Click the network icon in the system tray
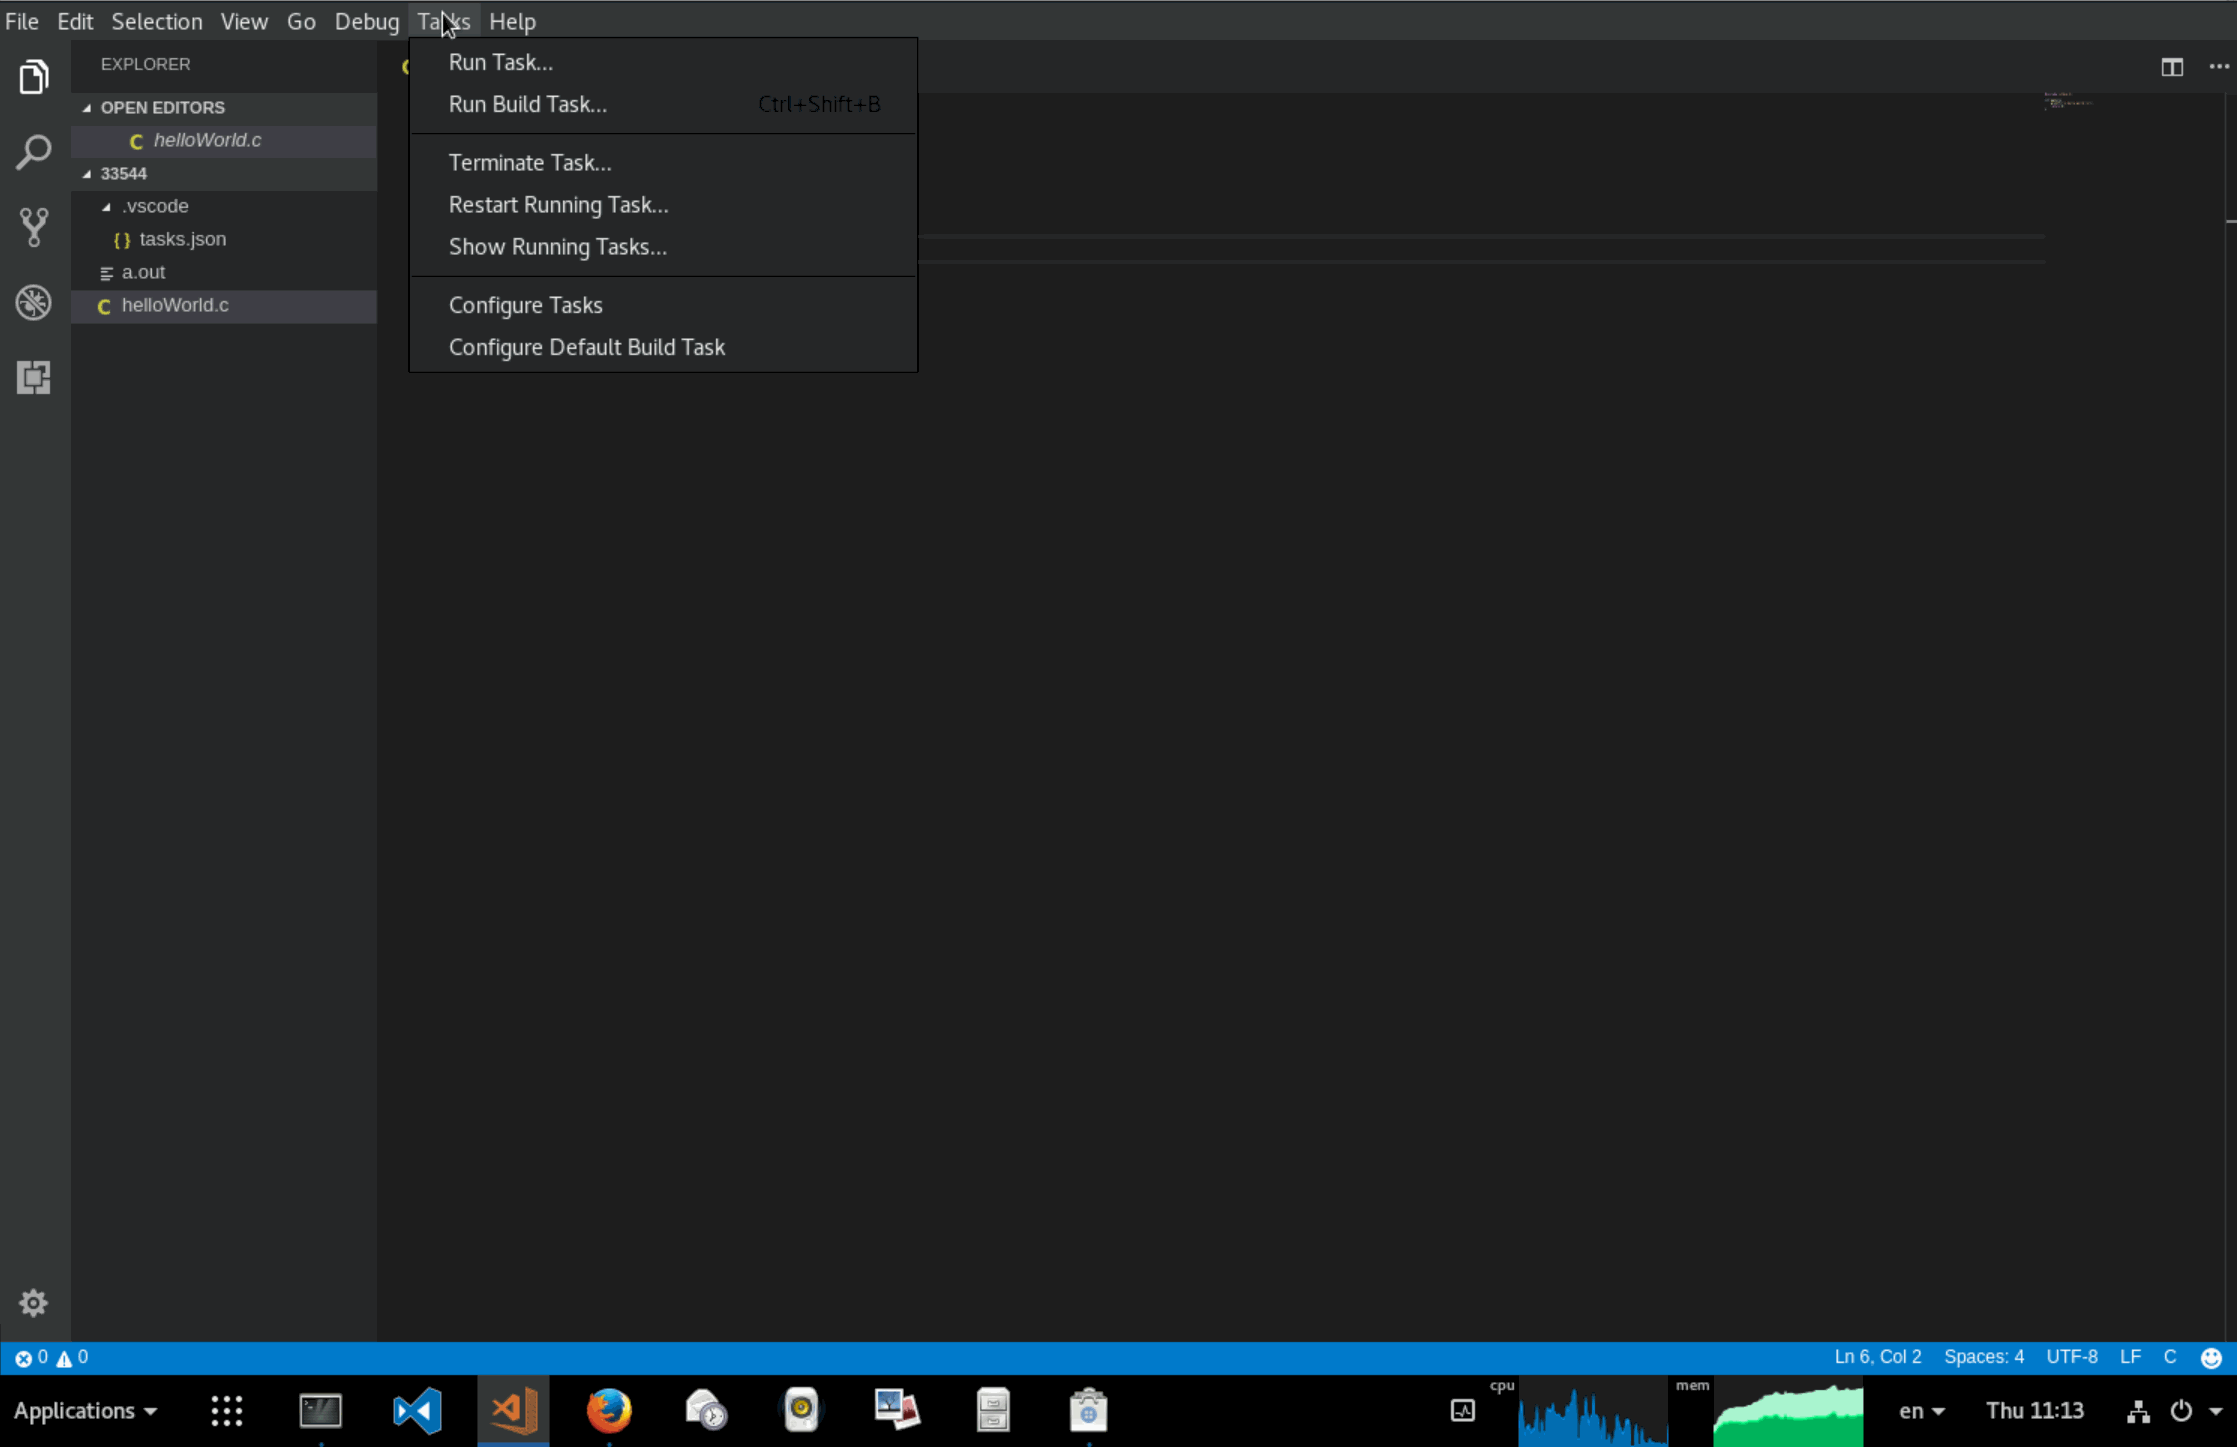Image resolution: width=2237 pixels, height=1447 pixels. pyautogui.click(x=2138, y=1410)
